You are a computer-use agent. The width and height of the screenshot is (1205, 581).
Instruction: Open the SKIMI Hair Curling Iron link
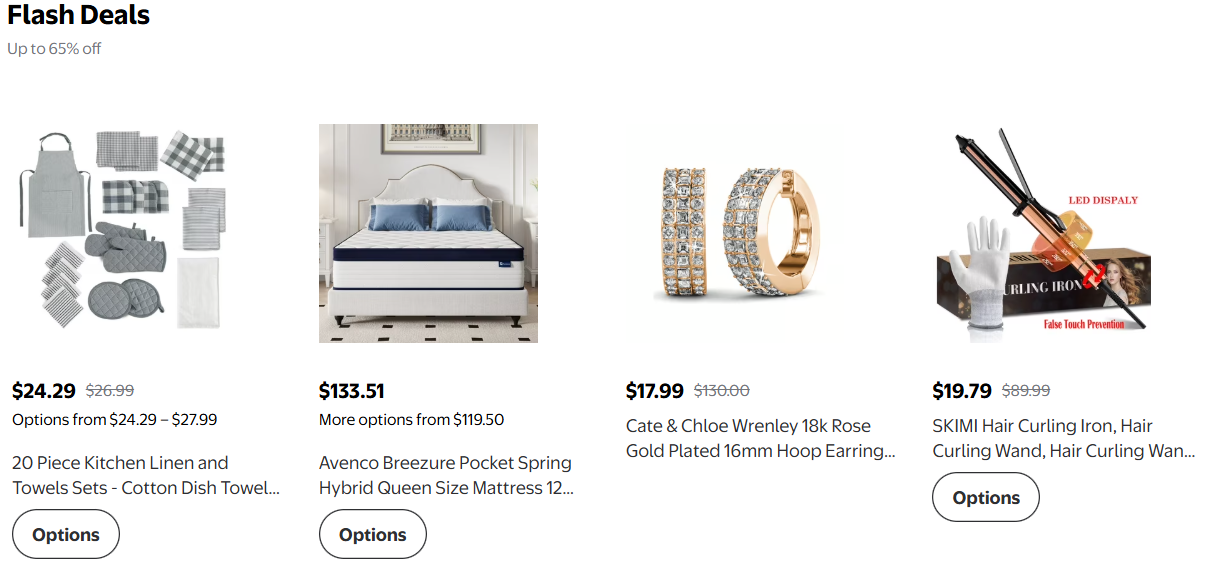pyautogui.click(x=1063, y=438)
